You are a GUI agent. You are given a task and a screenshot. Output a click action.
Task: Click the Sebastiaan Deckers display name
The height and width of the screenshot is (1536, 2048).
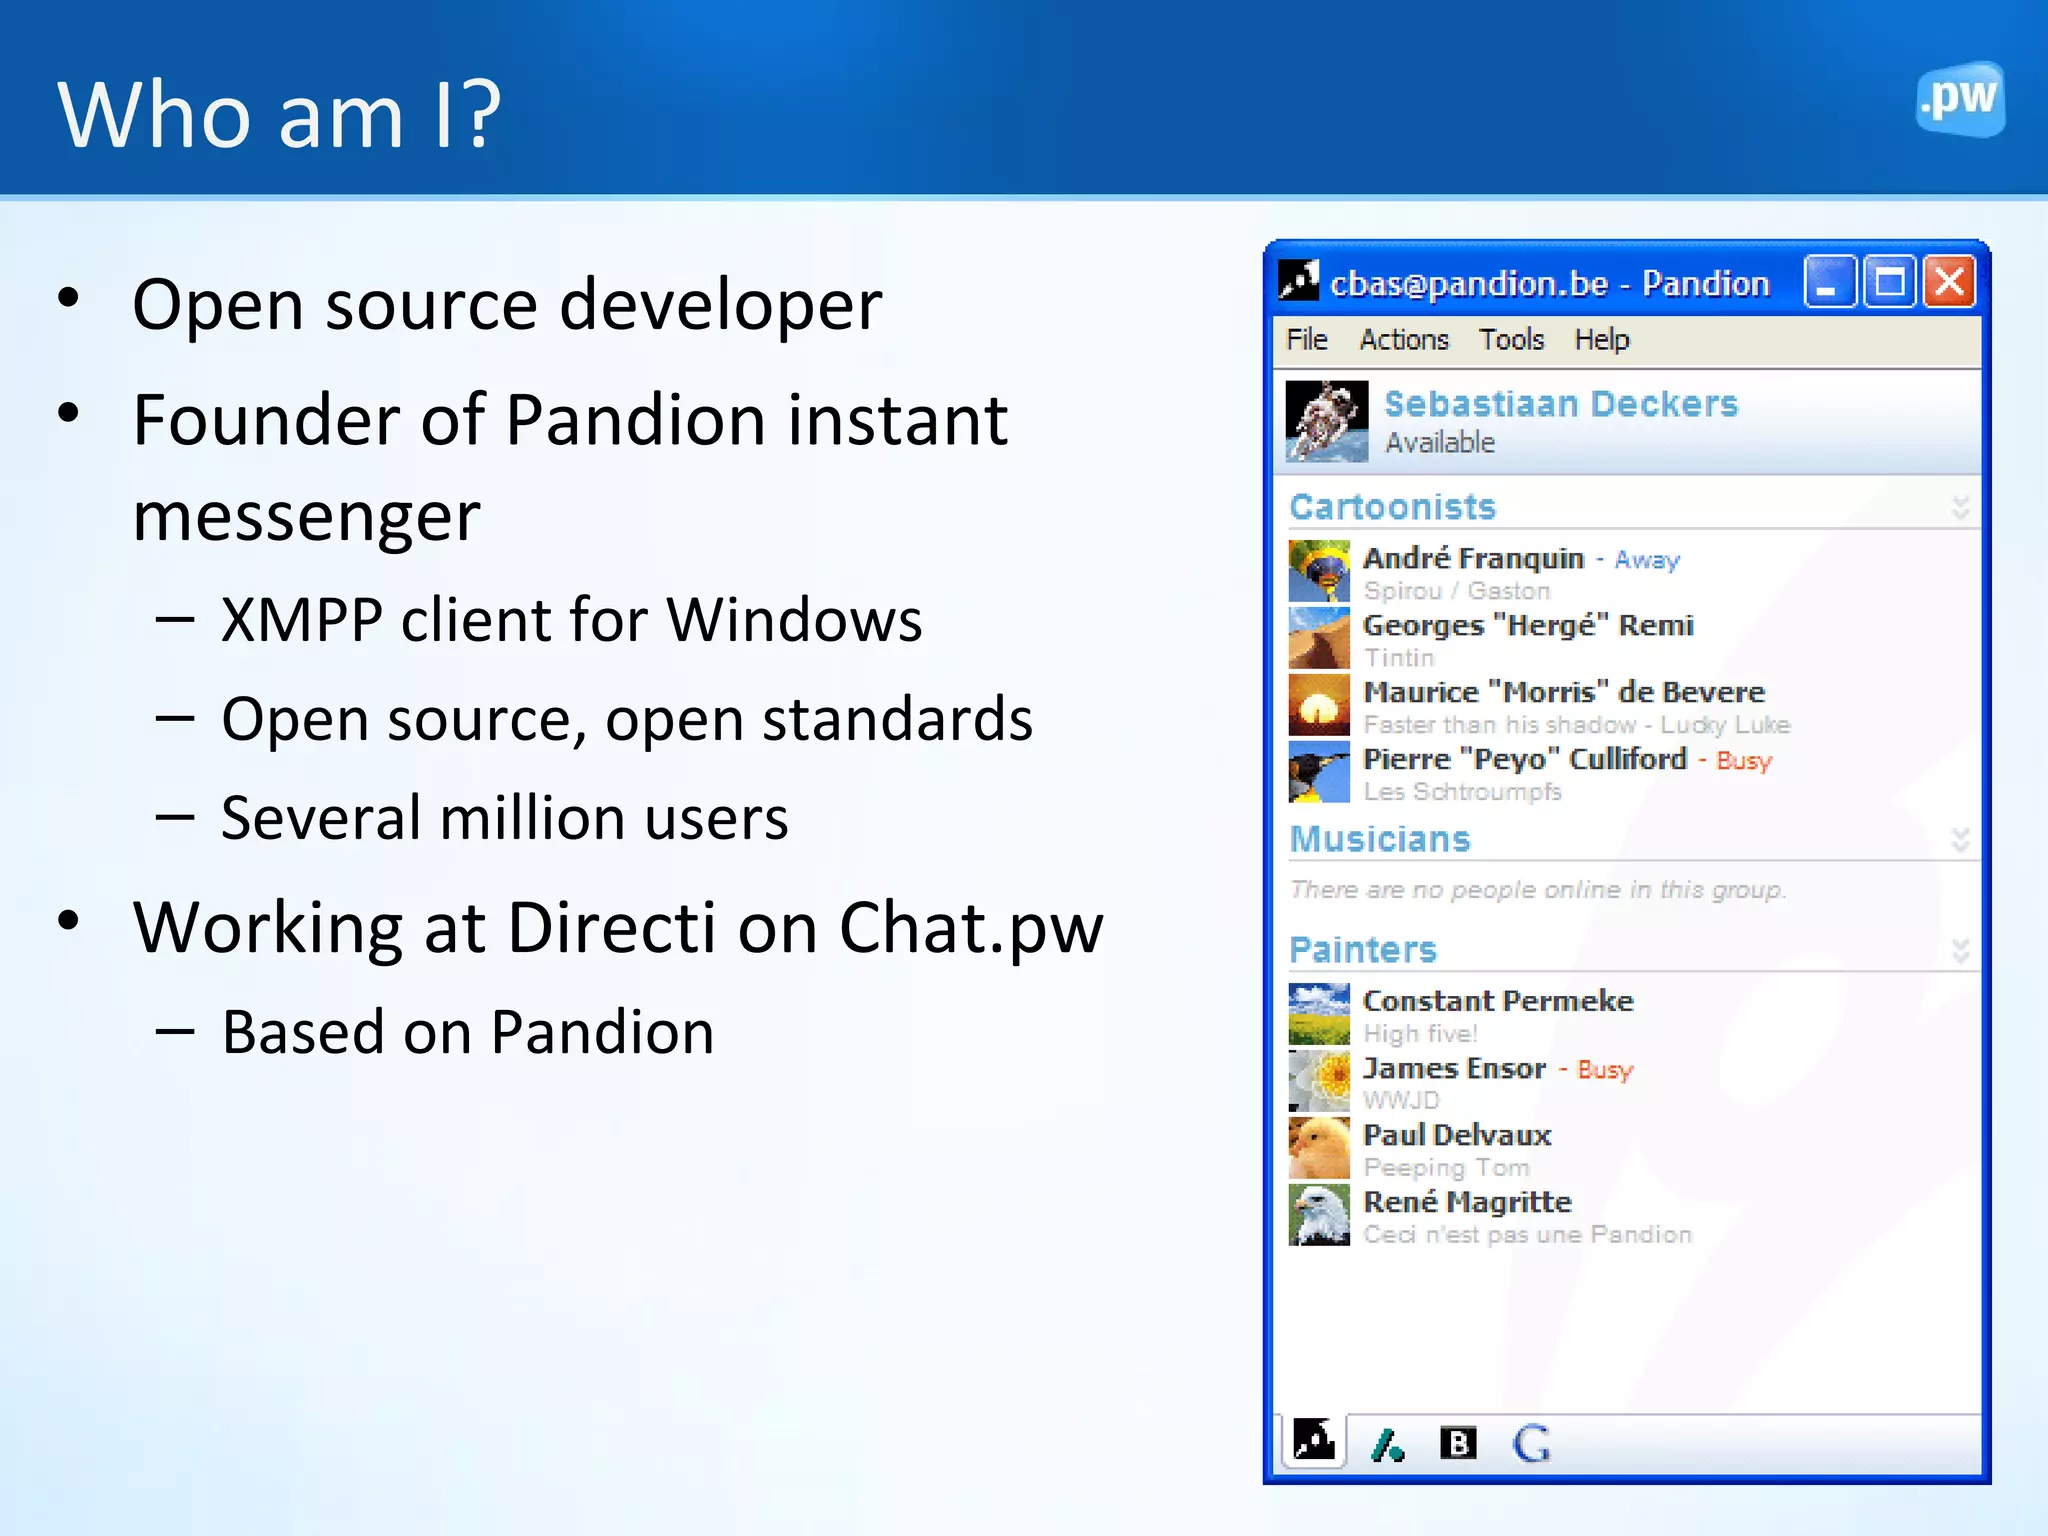(x=1561, y=404)
